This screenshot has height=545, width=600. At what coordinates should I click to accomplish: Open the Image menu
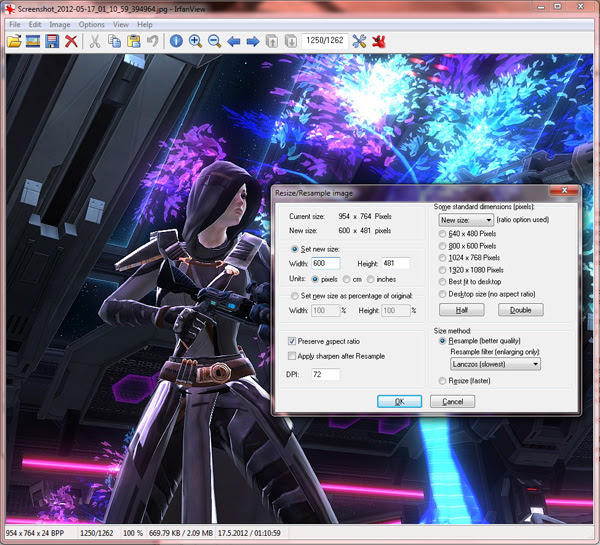tap(60, 24)
